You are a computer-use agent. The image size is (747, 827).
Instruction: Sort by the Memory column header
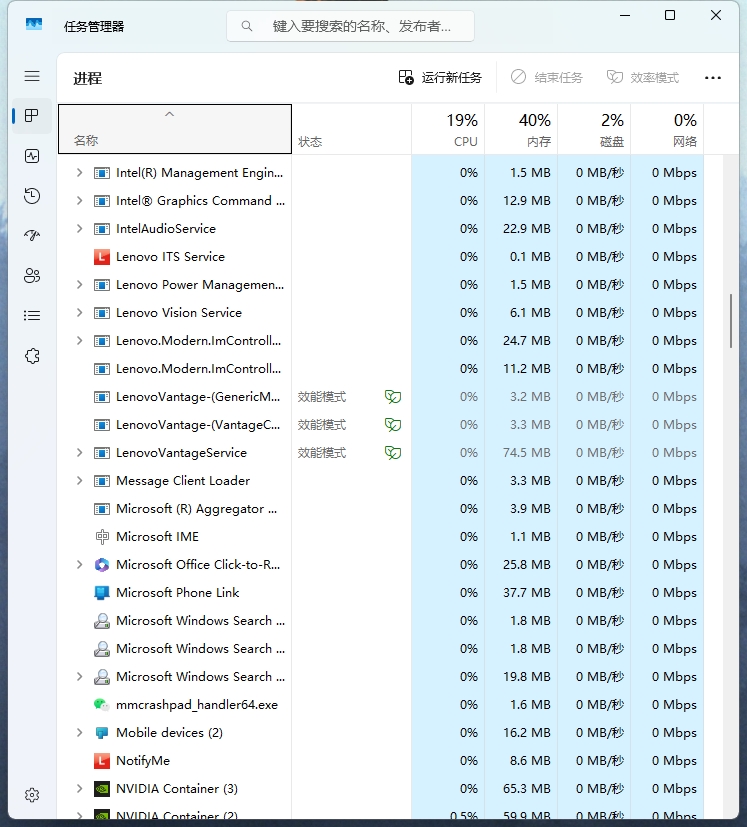(521, 129)
